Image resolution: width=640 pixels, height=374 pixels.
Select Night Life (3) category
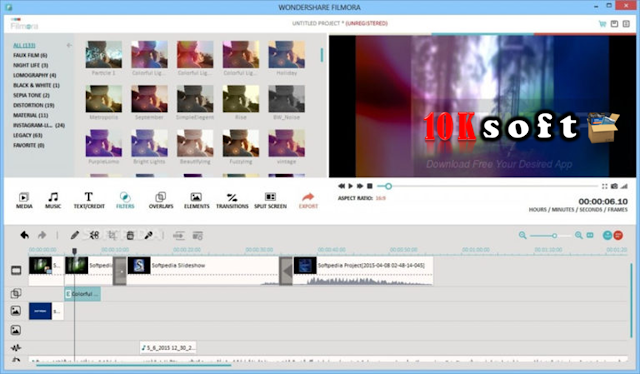tap(30, 65)
